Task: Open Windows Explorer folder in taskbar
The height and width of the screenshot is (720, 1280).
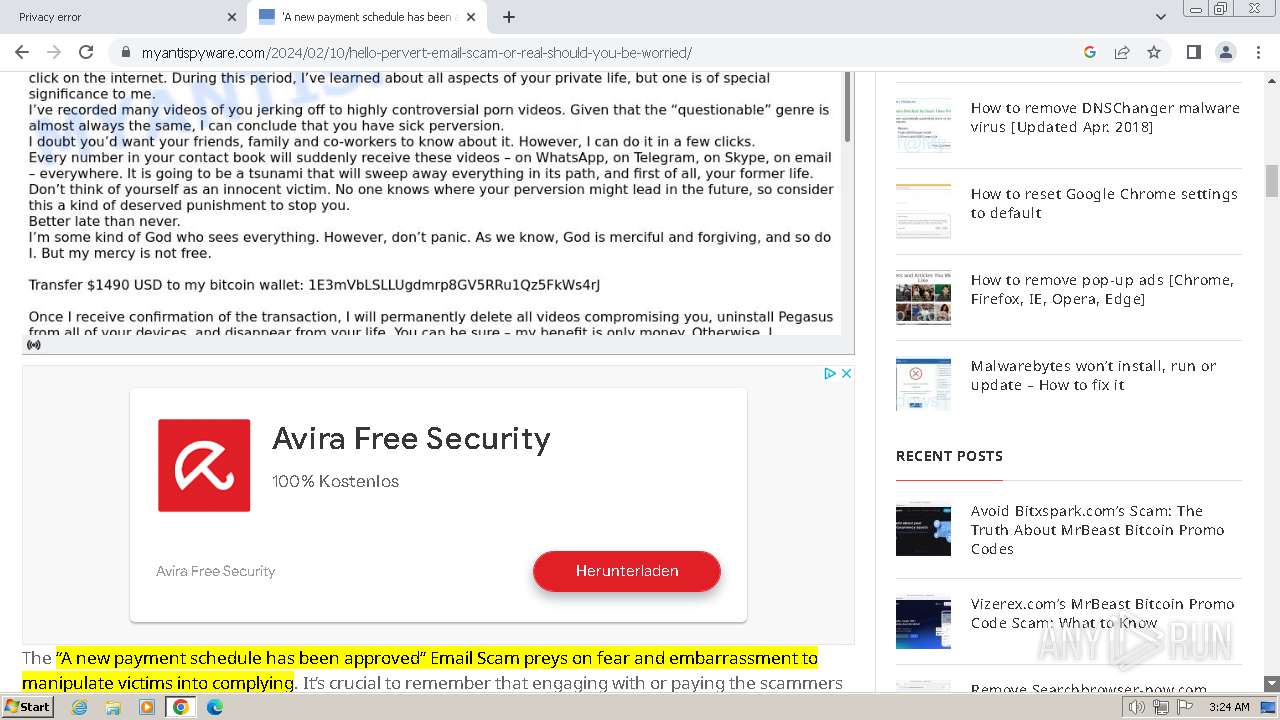Action: coord(113,707)
